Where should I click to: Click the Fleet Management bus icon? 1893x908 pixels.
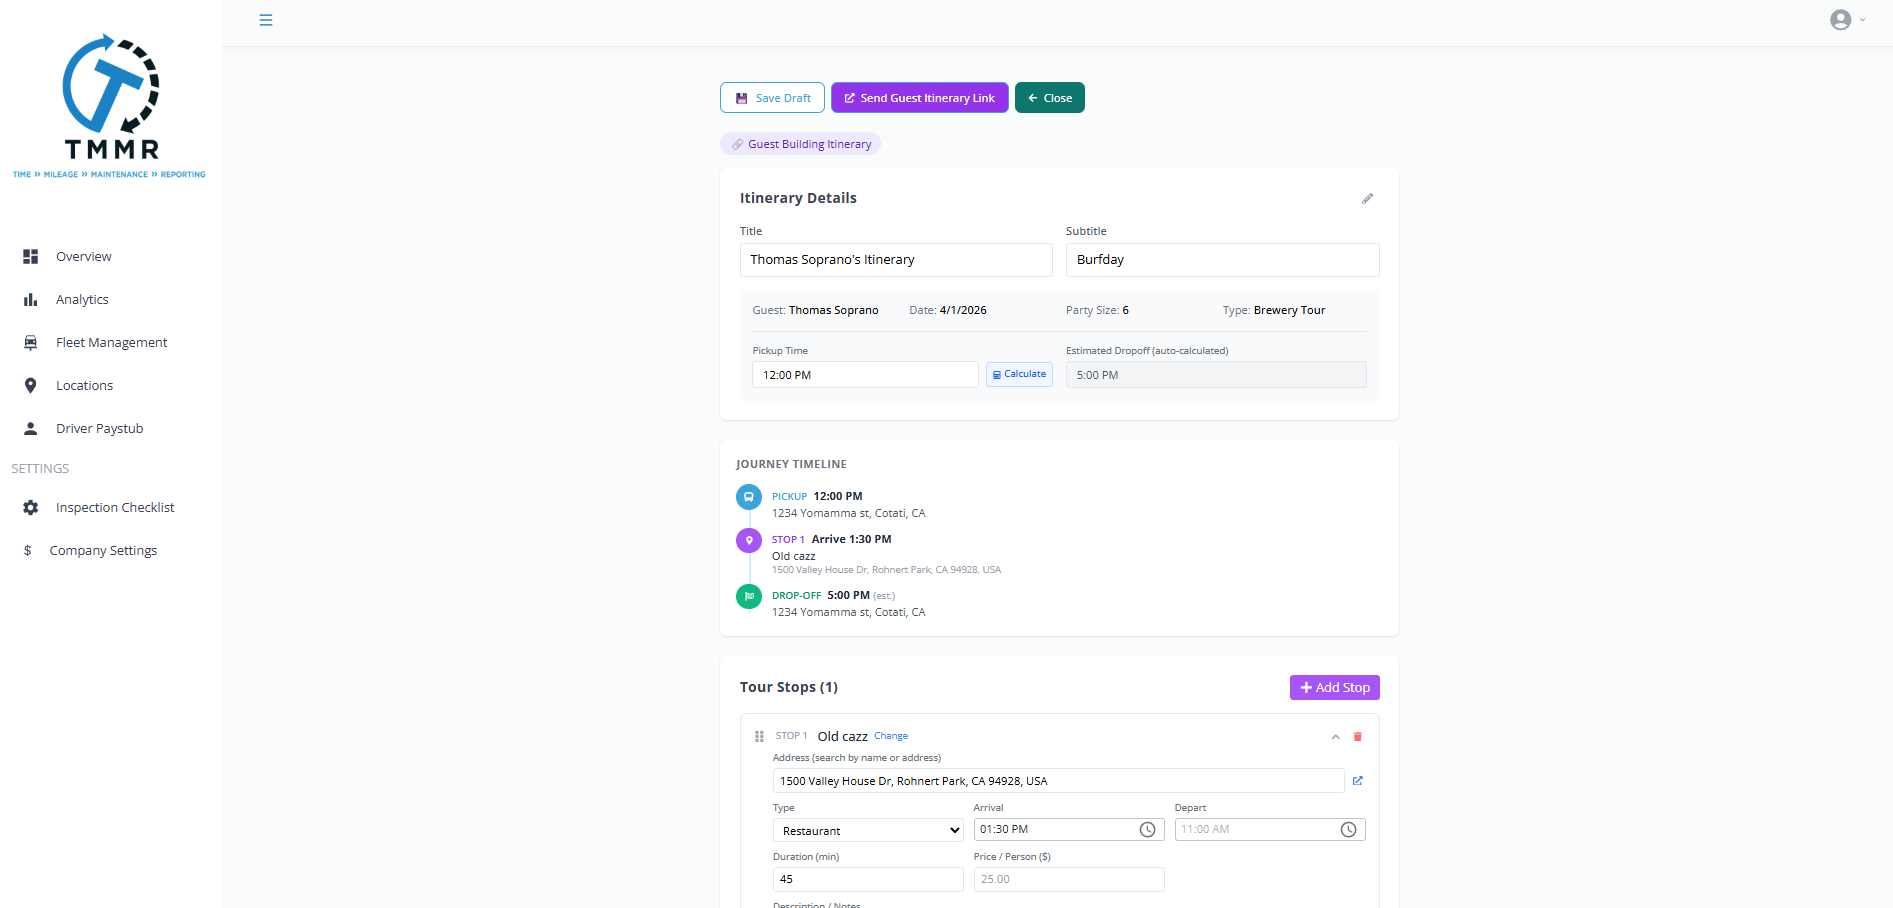[x=31, y=343]
